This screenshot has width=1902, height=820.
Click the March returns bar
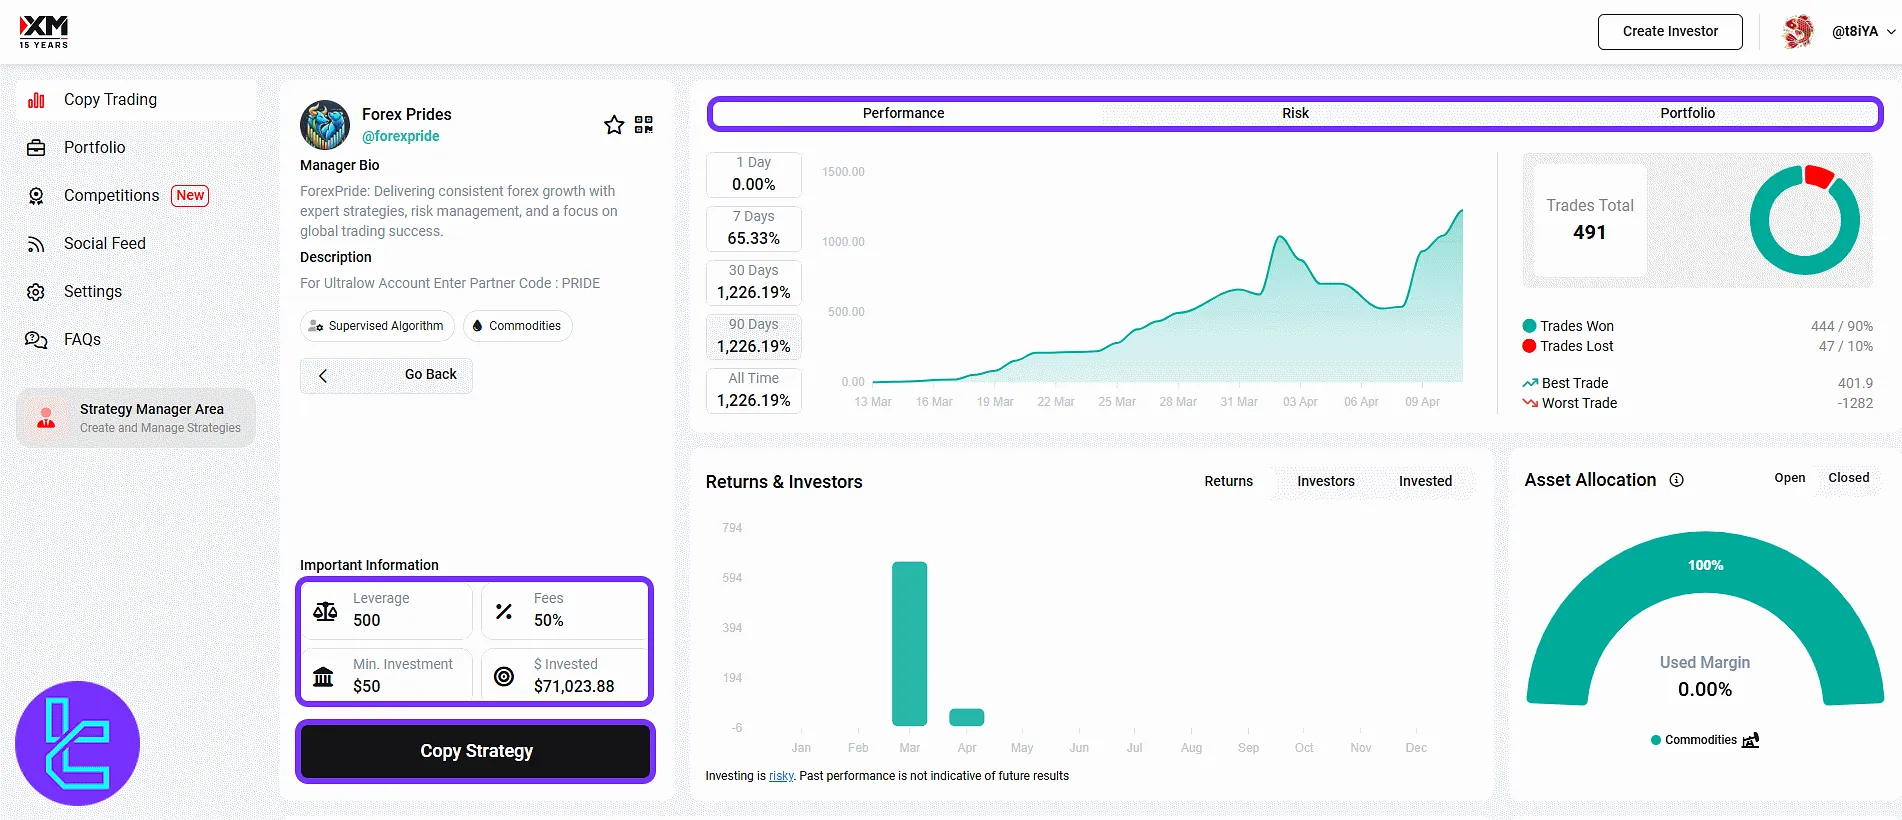[909, 644]
